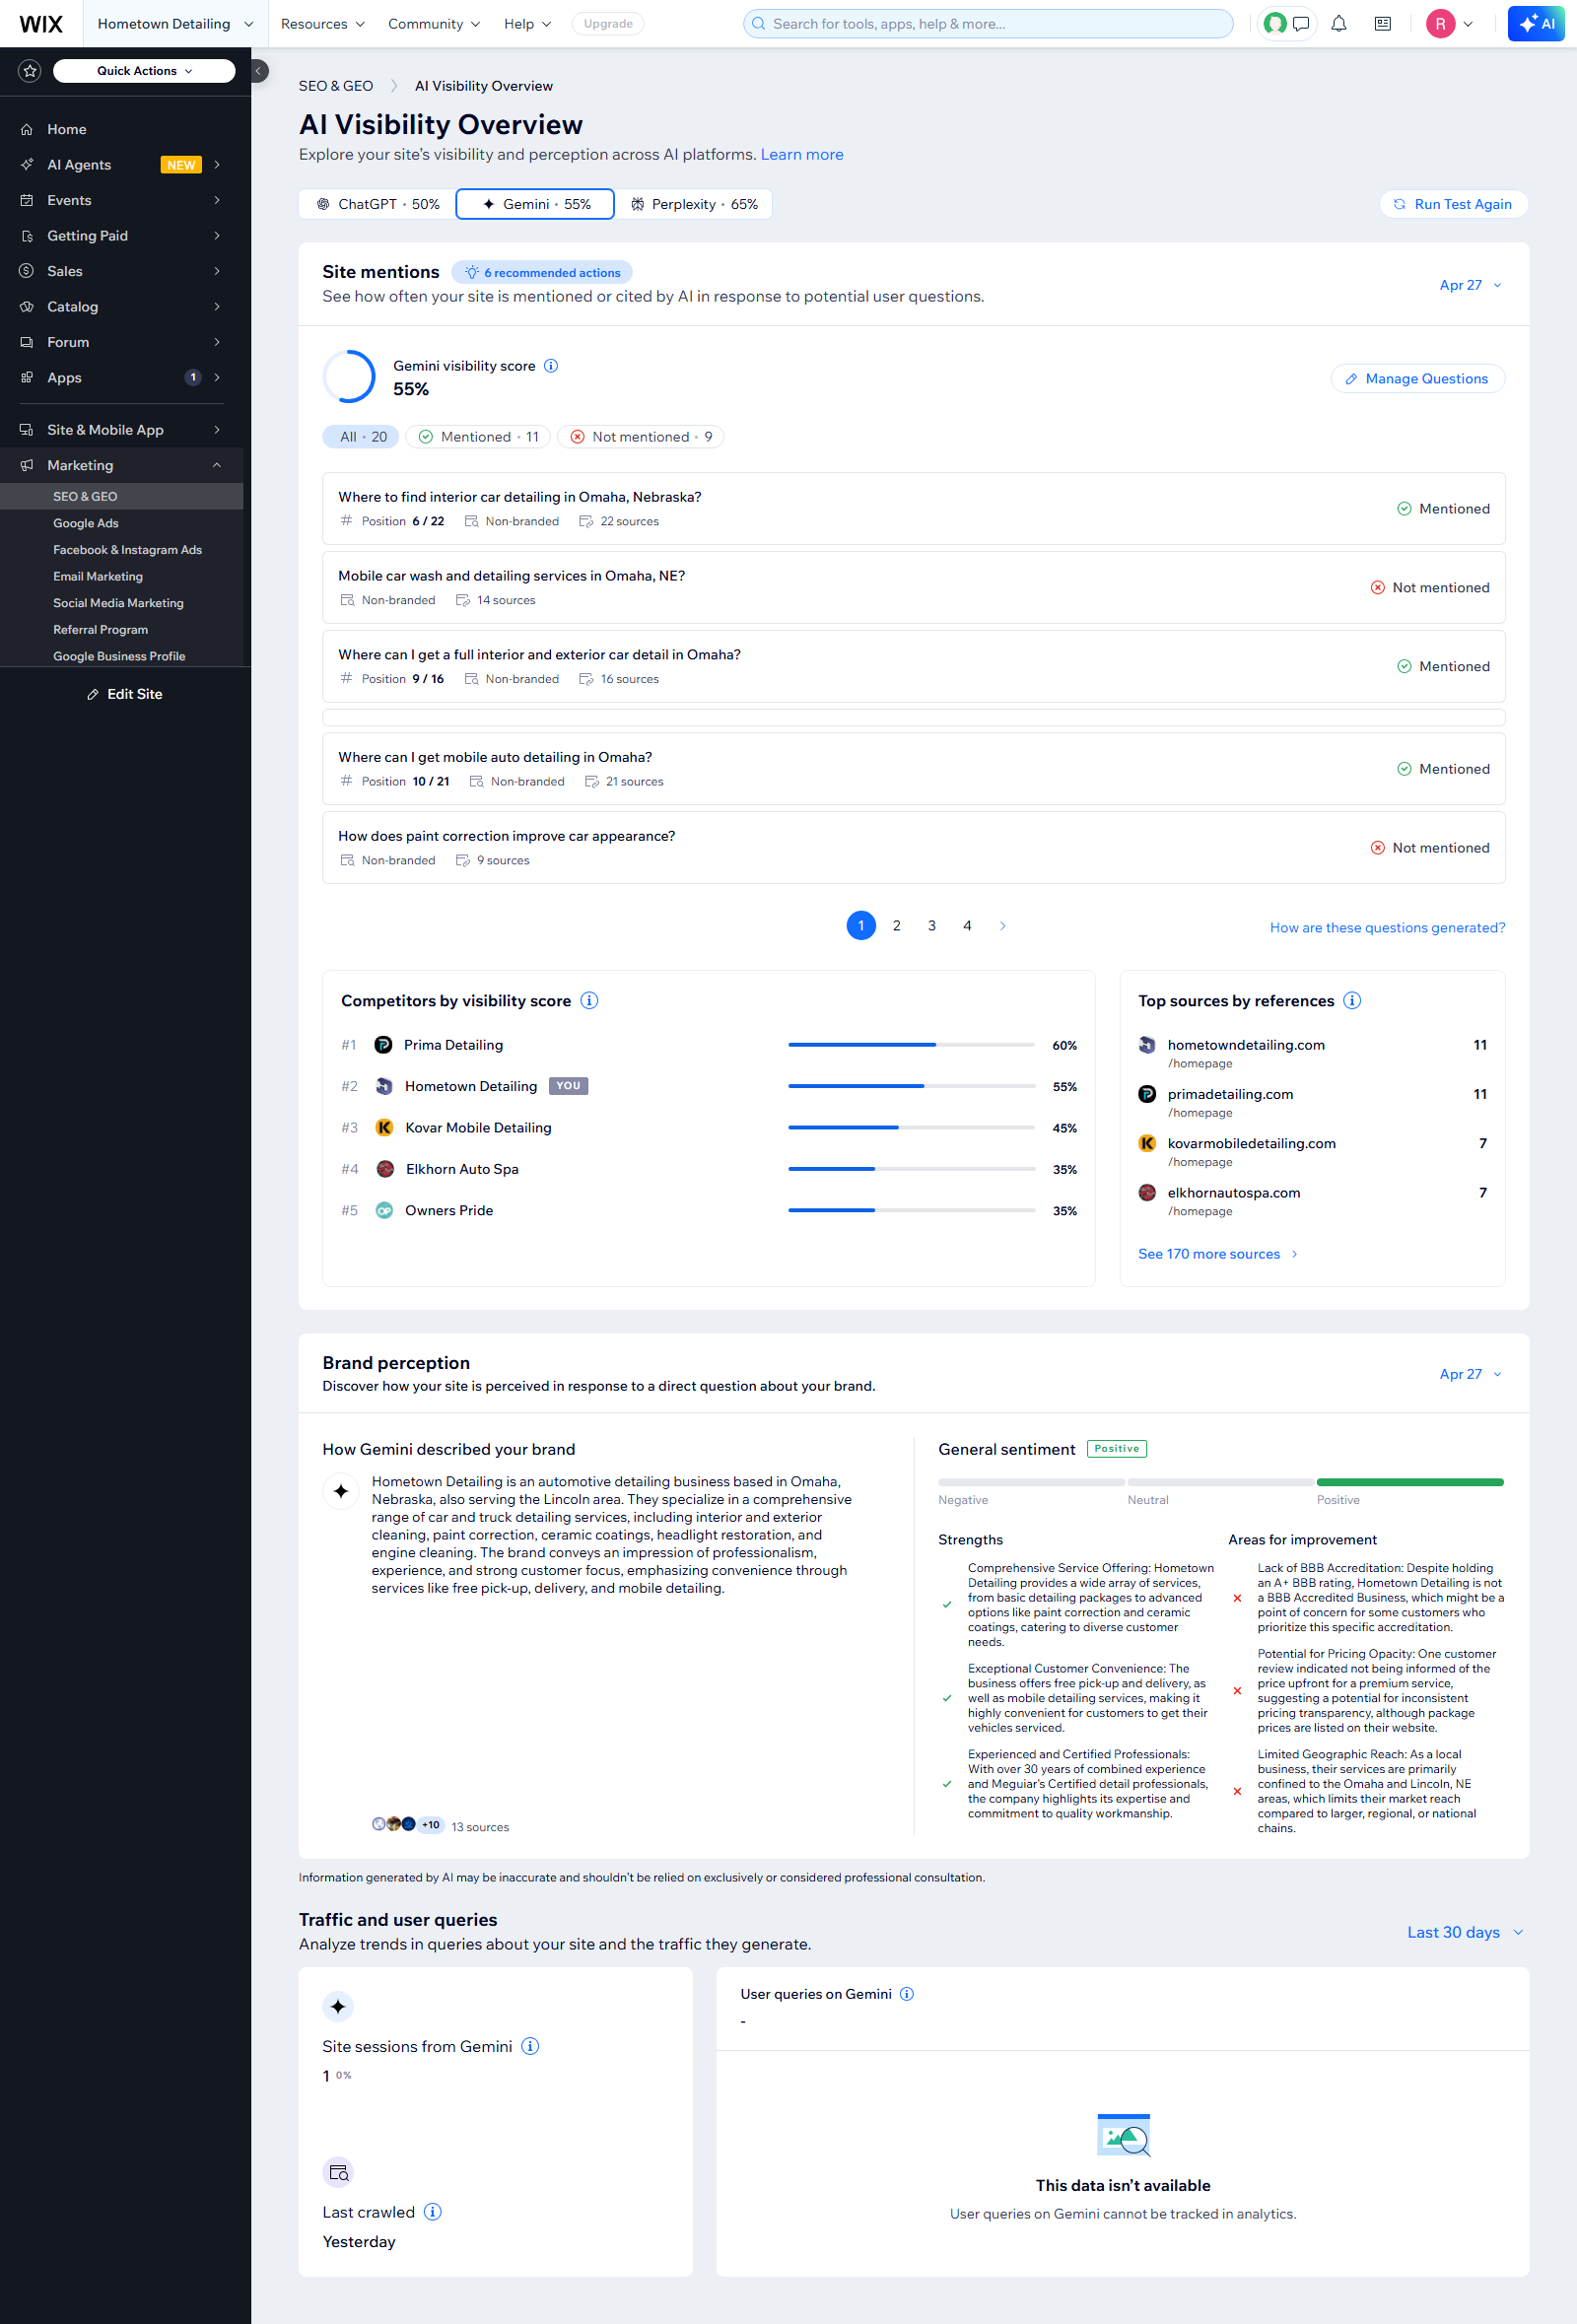
Task: Open Apr 27 date dropdown in Brand perception
Action: [1470, 1374]
